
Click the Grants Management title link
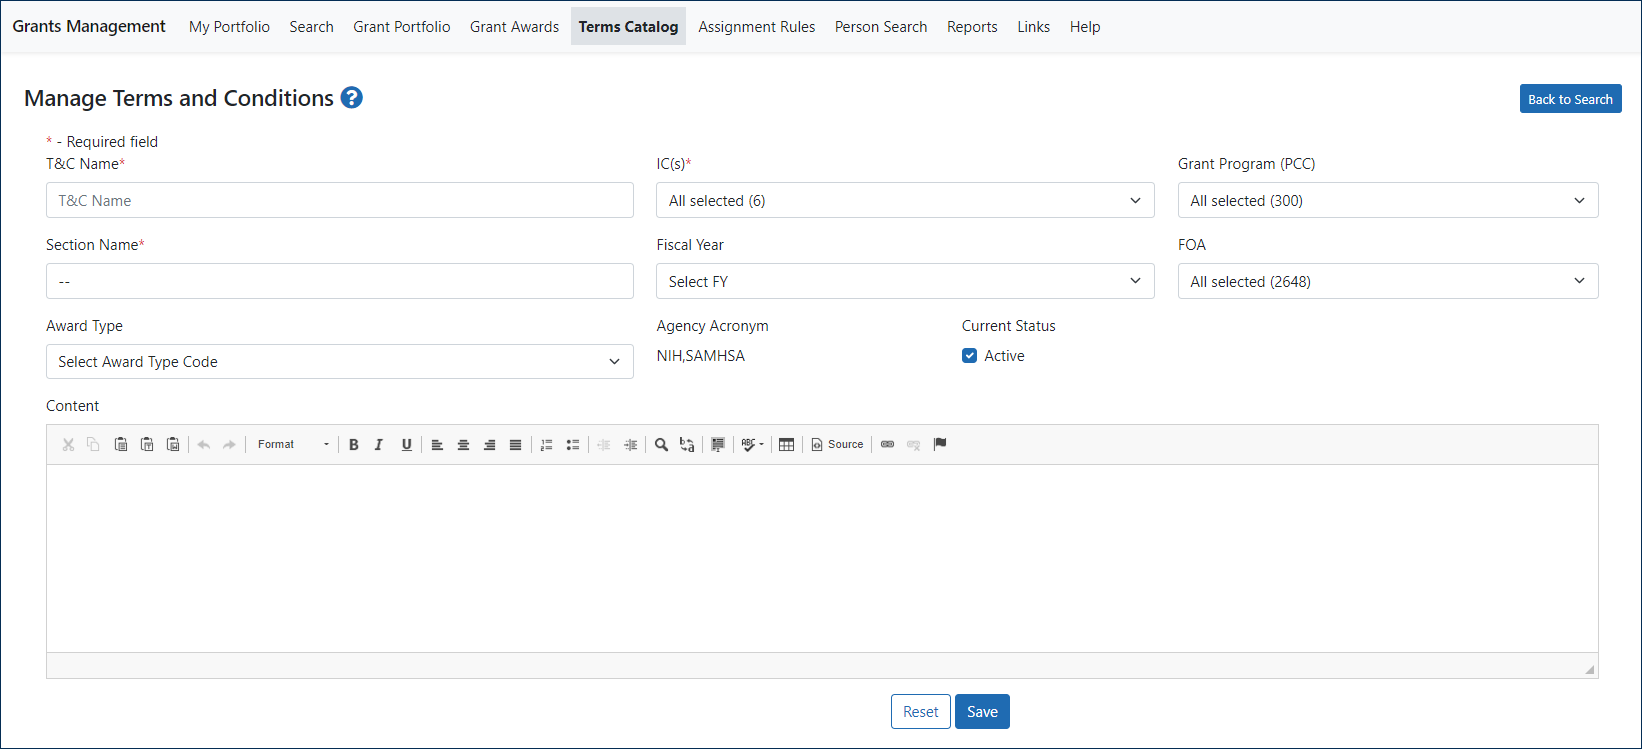pyautogui.click(x=89, y=26)
